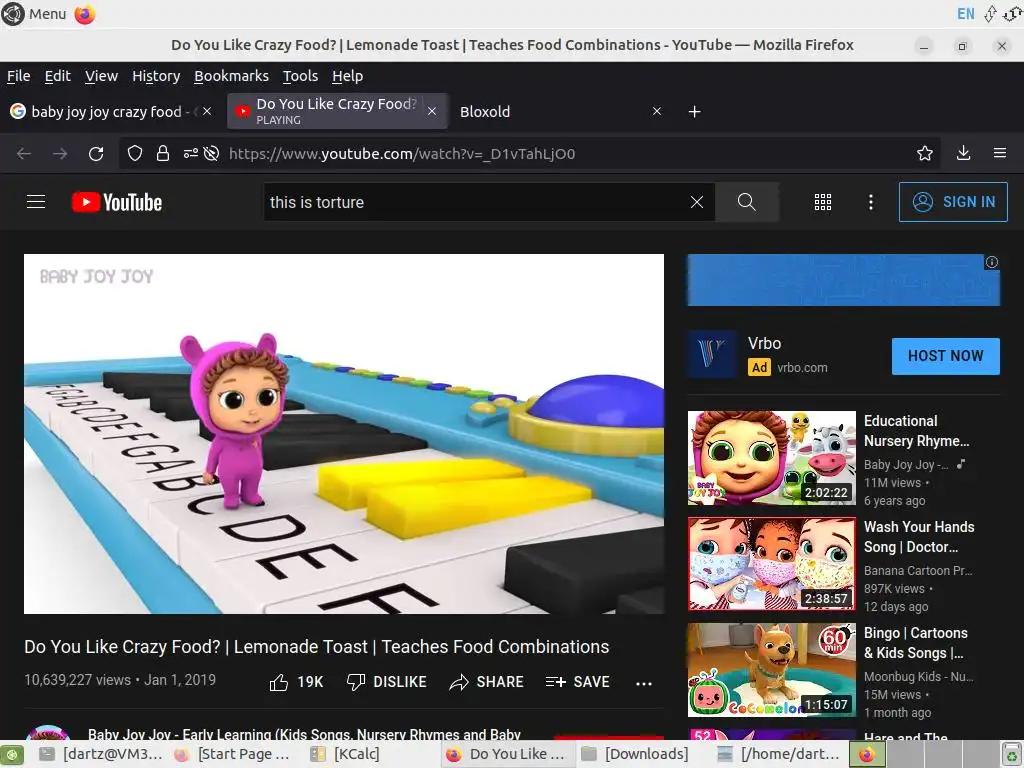Open the Help menu
Screen dimensions: 1024x768
point(347,76)
